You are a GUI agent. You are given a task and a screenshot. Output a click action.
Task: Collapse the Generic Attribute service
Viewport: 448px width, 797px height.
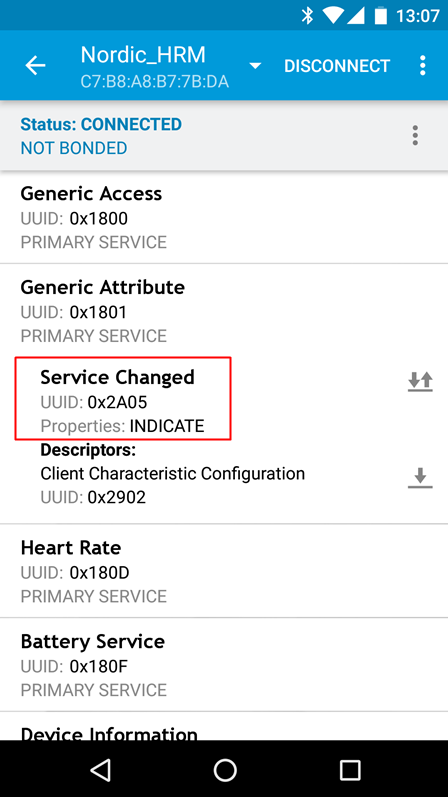point(224,311)
